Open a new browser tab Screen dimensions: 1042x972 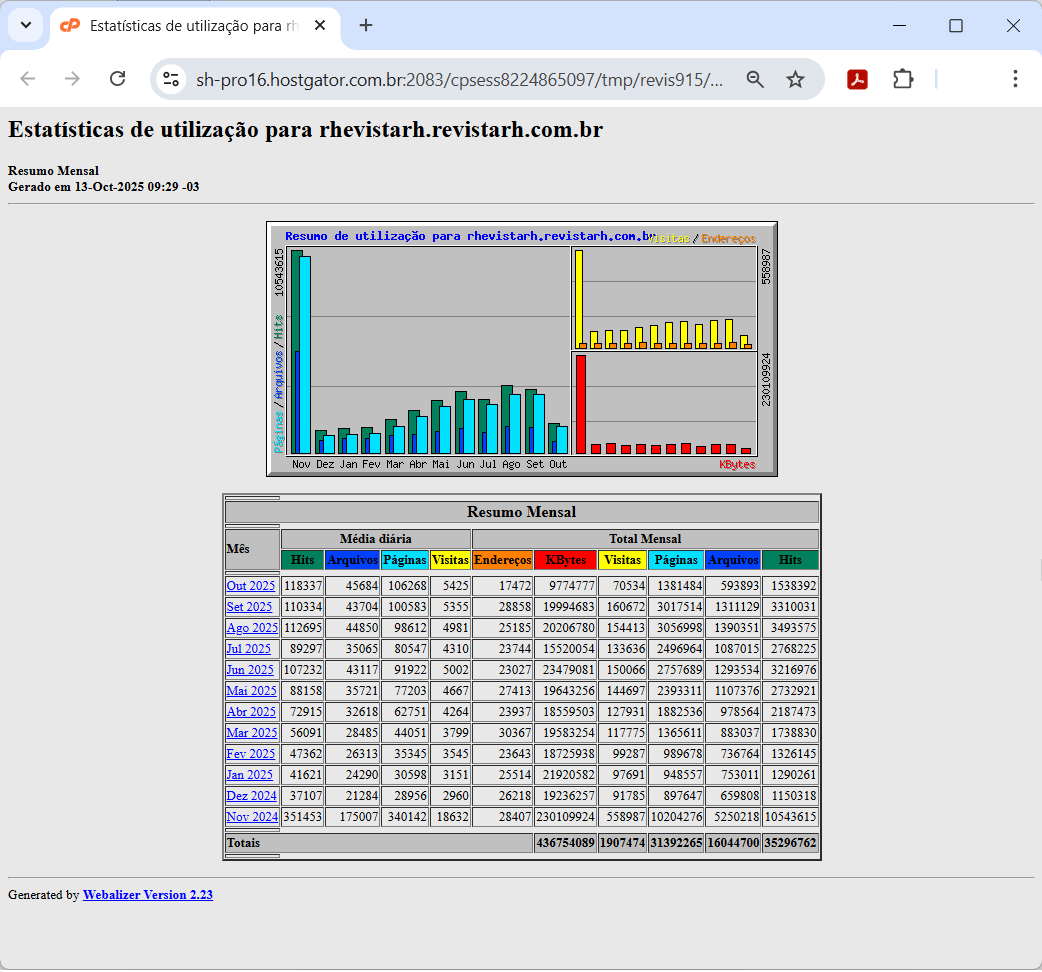pyautogui.click(x=366, y=25)
